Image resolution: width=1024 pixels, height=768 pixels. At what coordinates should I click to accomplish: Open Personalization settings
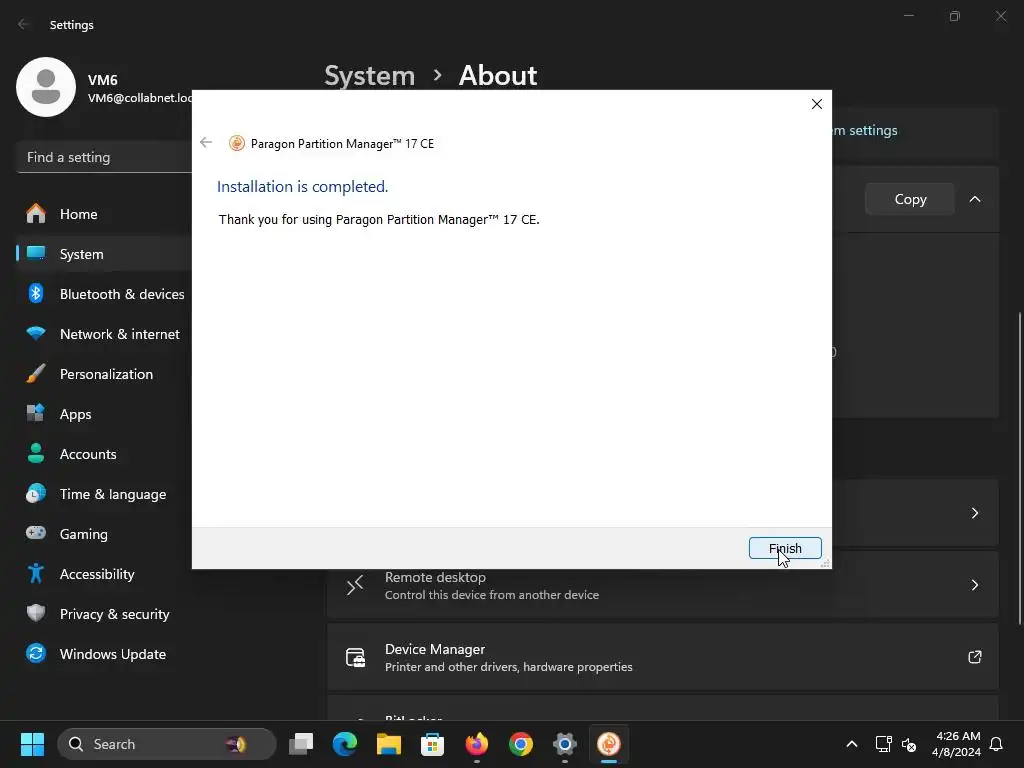point(104,374)
